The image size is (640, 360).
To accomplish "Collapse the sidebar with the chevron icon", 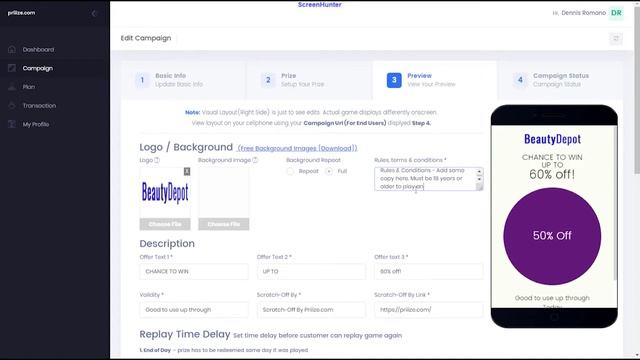I will (x=93, y=13).
